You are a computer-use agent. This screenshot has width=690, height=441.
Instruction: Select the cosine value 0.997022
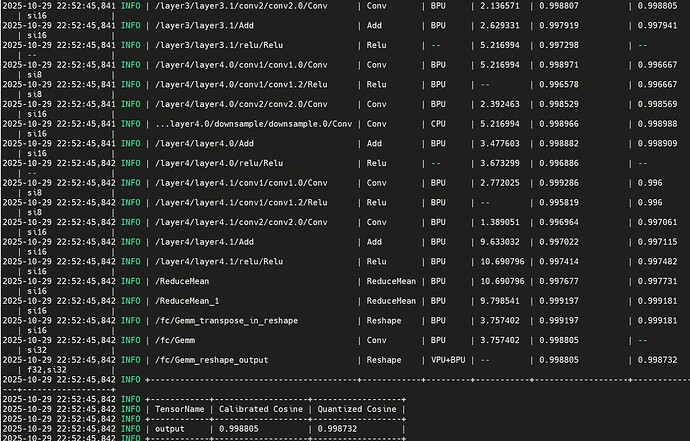tap(559, 242)
